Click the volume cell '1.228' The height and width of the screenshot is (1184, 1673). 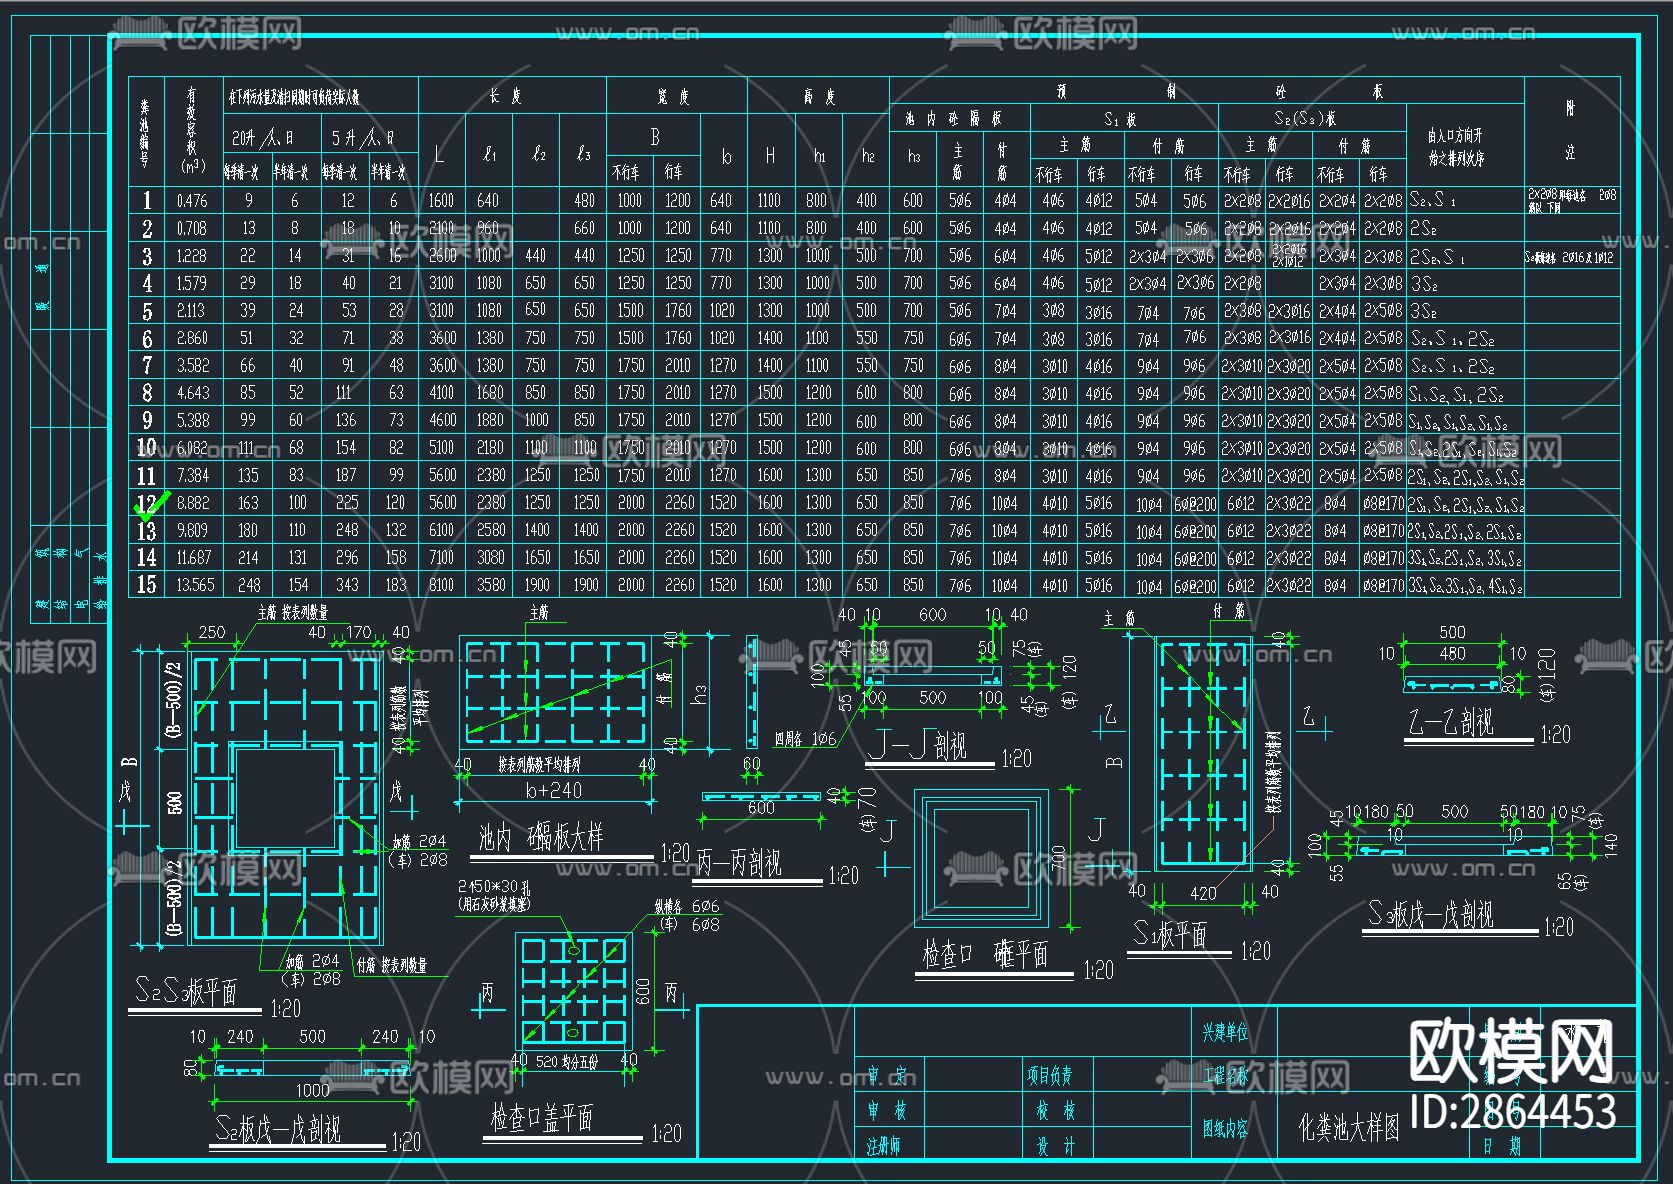point(192,256)
